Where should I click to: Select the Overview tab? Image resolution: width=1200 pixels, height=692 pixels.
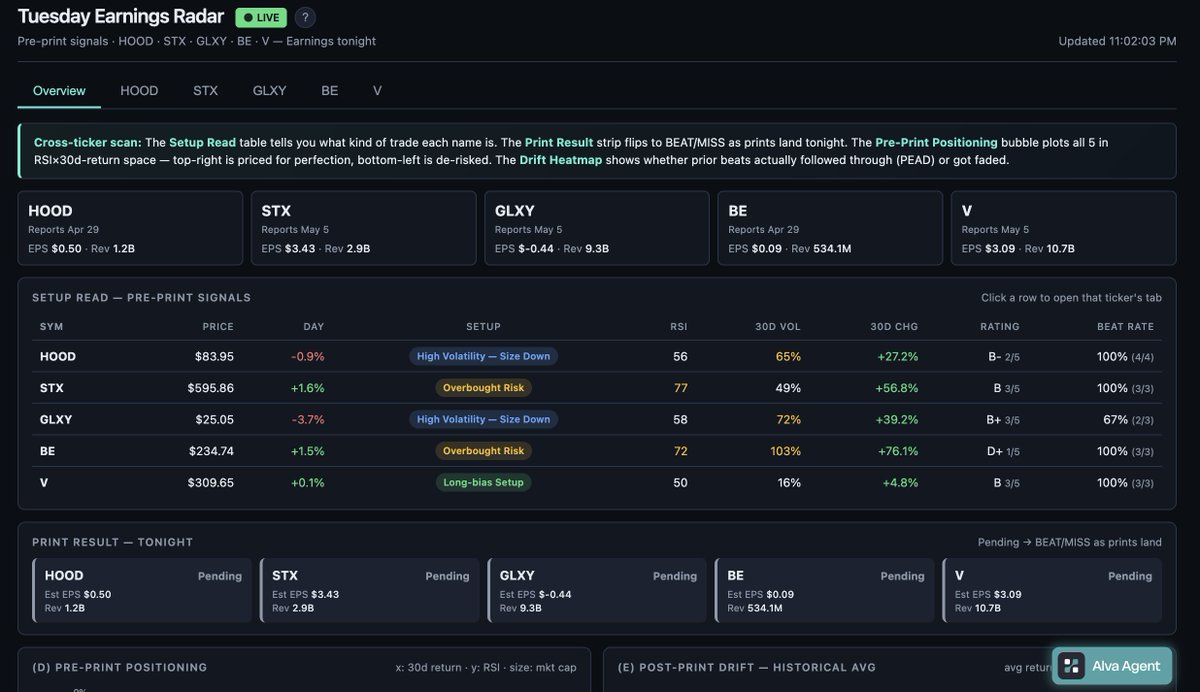tap(59, 90)
